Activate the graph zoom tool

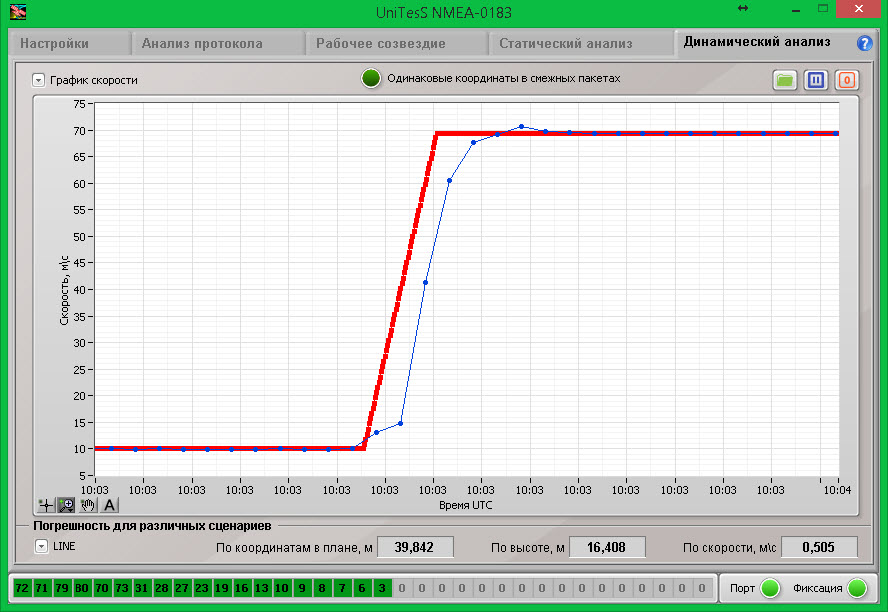pos(66,505)
